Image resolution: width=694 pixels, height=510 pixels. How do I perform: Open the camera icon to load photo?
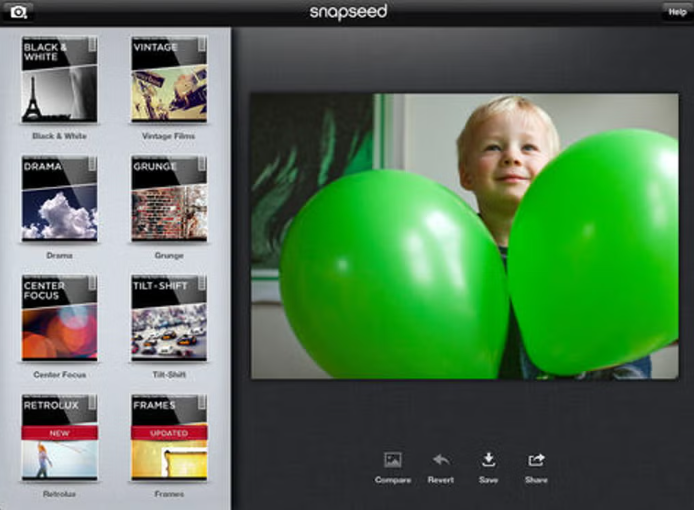click(x=18, y=12)
